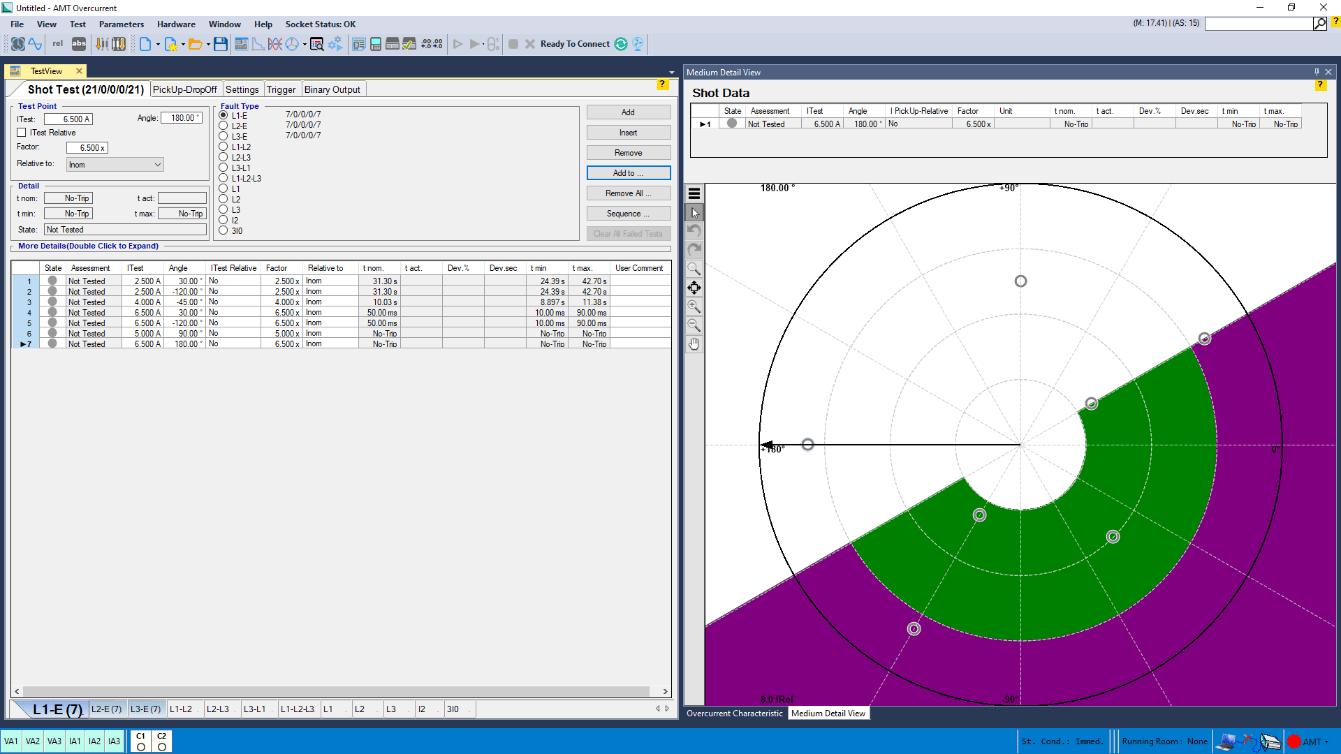This screenshot has height=754, width=1341.
Task: Click the fit-to-view four-arrow icon
Action: click(x=694, y=288)
